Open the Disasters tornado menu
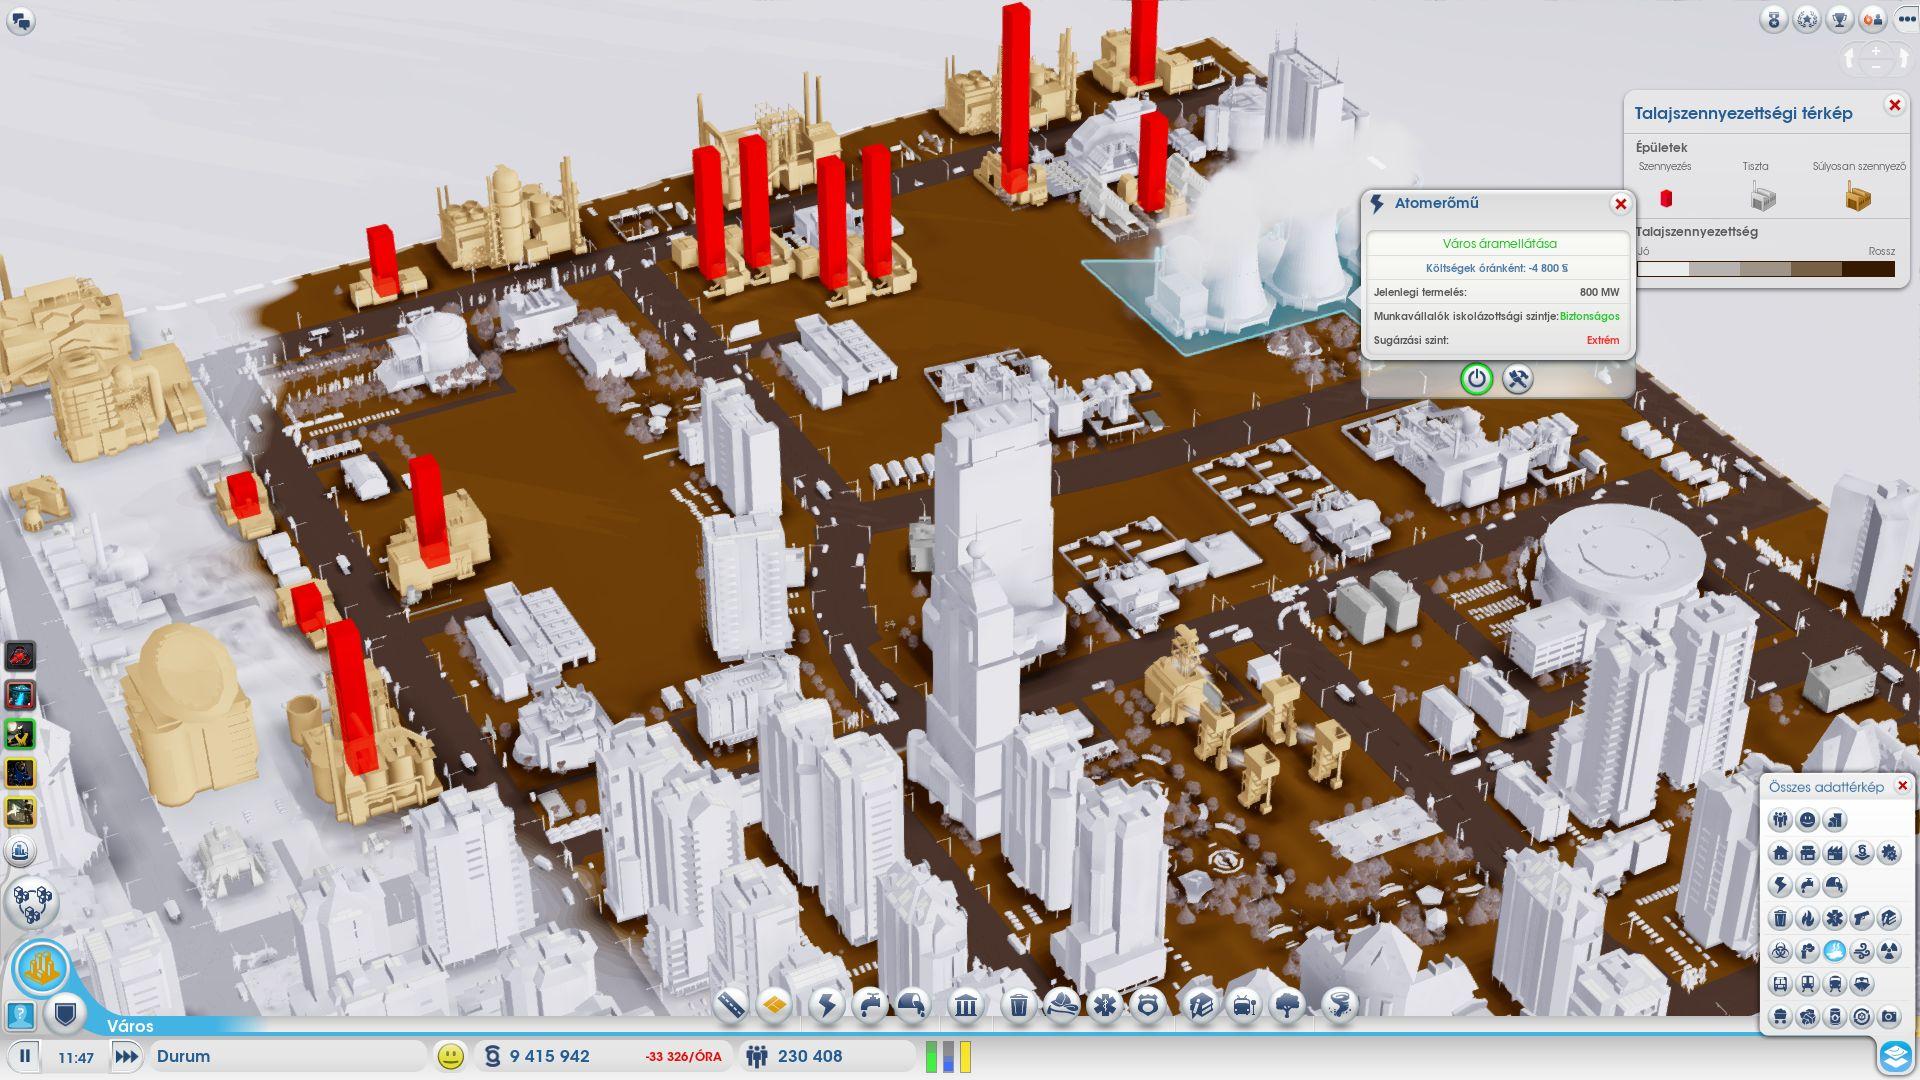This screenshot has width=1920, height=1080. (x=1338, y=1004)
